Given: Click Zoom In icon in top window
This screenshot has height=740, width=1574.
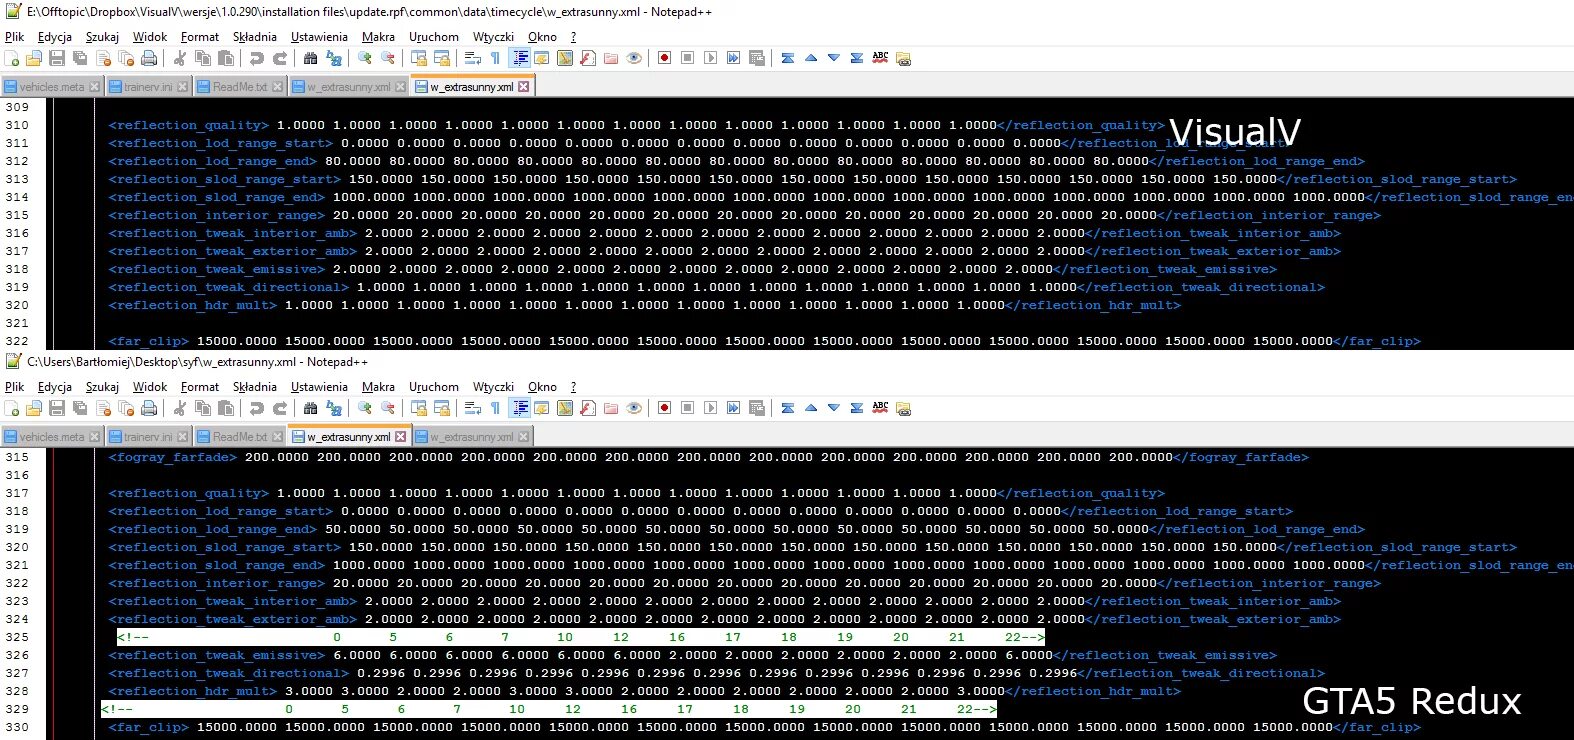Looking at the screenshot, I should coord(365,58).
